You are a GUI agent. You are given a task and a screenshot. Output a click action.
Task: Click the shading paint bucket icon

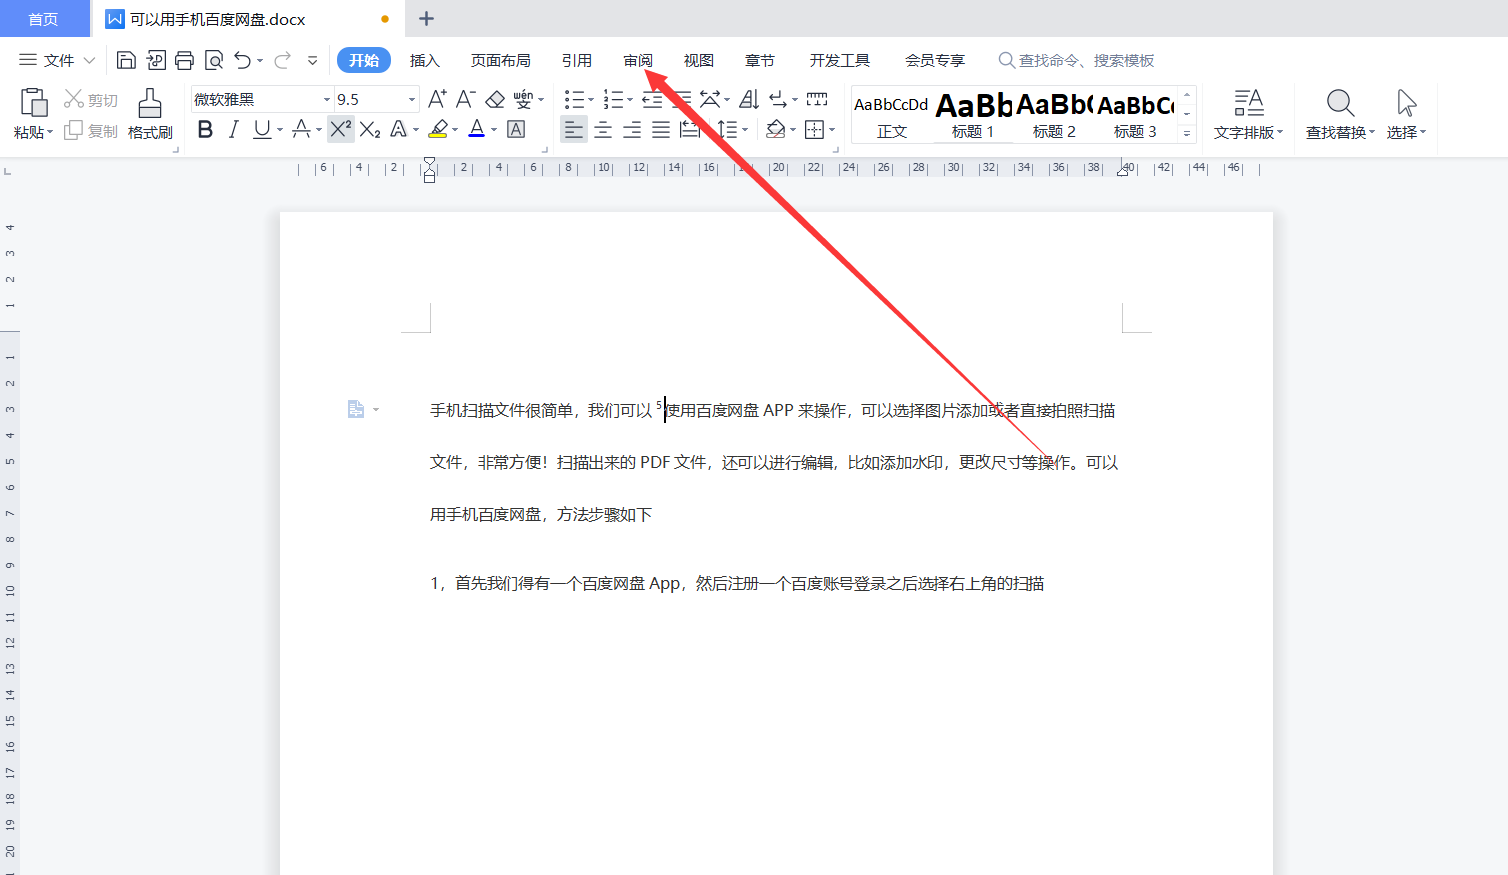click(775, 129)
